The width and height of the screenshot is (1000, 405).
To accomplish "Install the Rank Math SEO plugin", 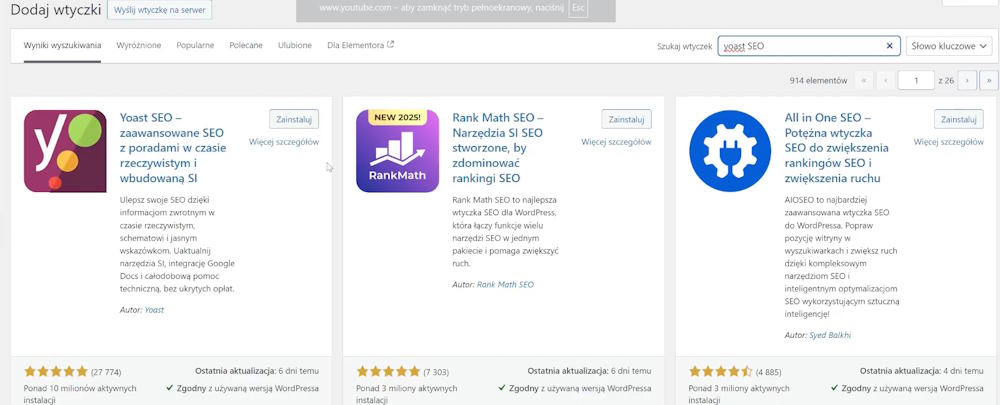I will click(626, 119).
